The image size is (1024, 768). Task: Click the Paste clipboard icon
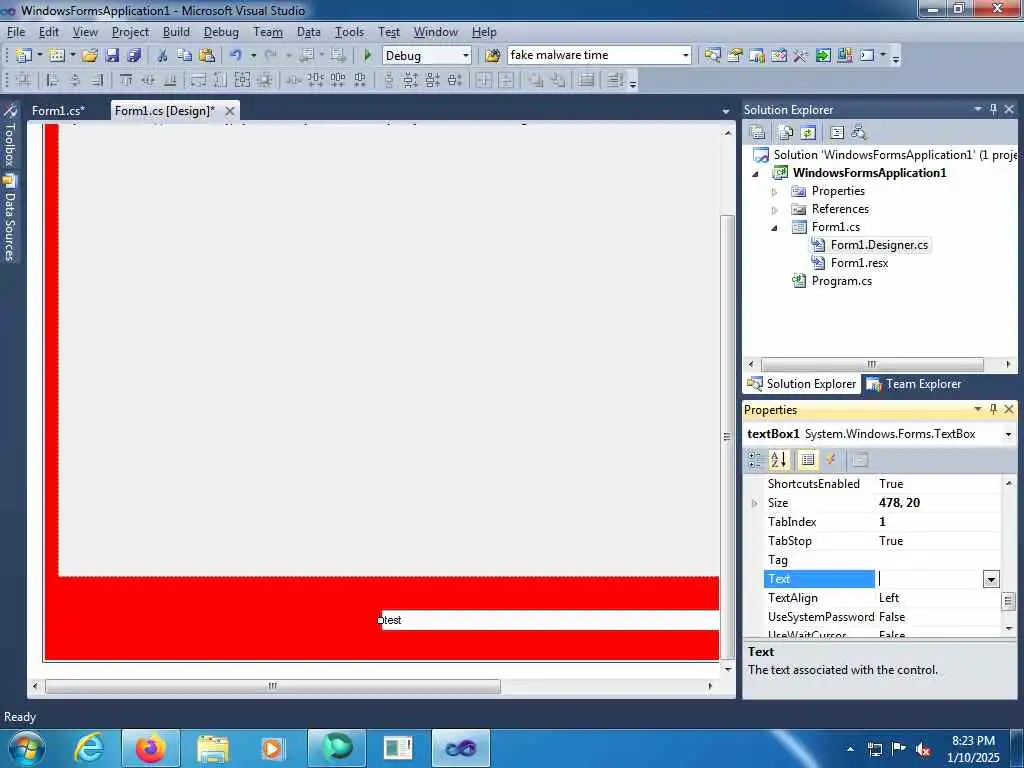pos(207,56)
